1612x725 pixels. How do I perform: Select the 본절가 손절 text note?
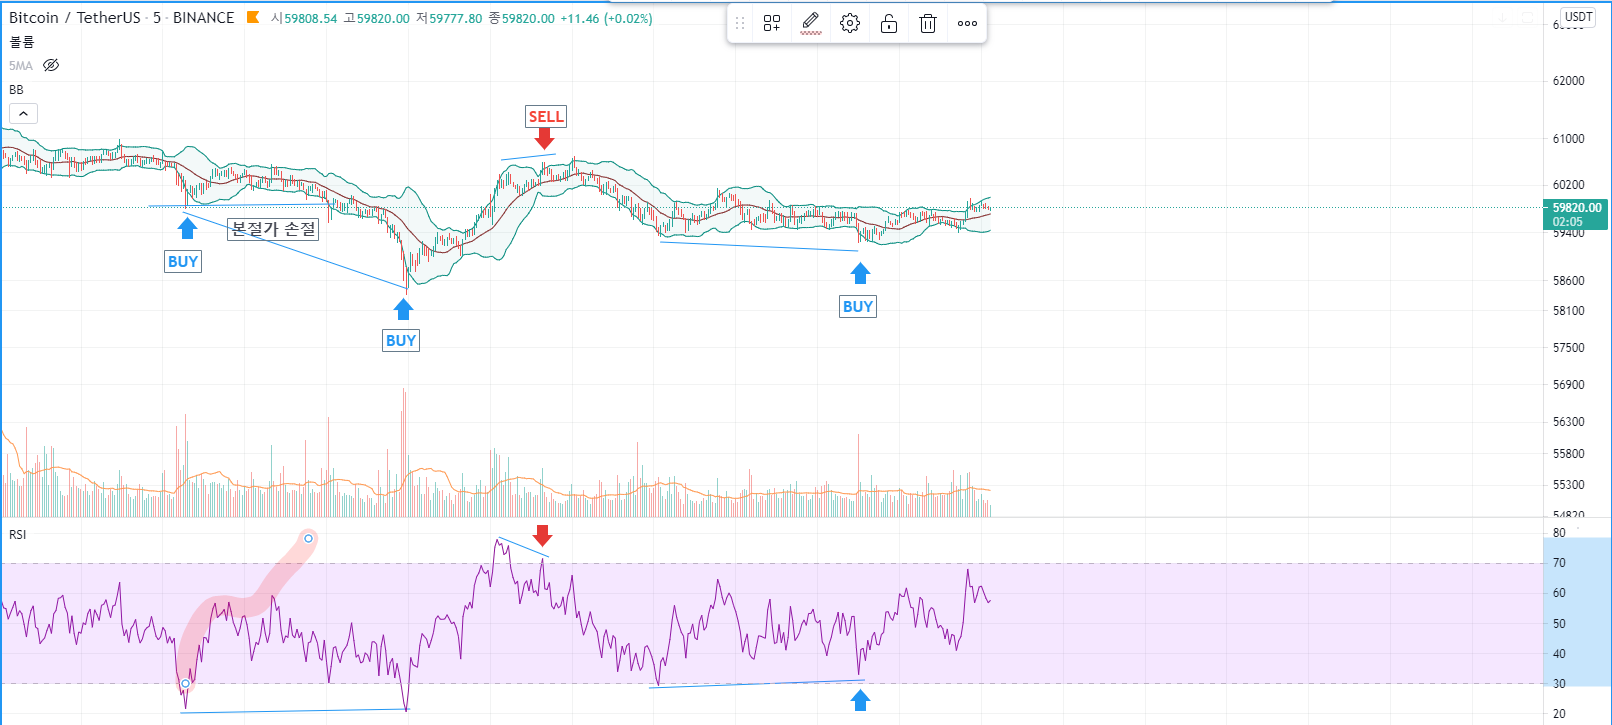(273, 229)
